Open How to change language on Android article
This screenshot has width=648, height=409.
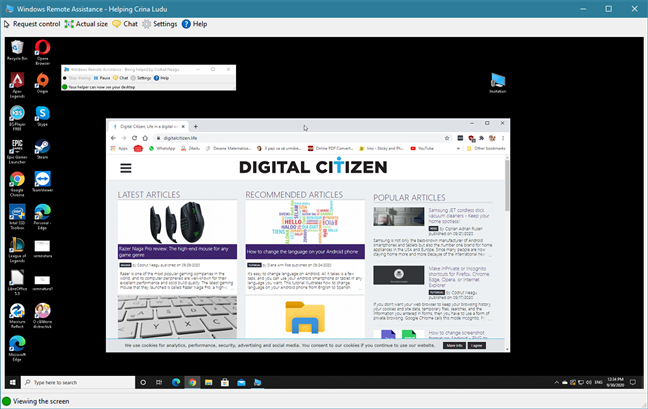point(305,252)
